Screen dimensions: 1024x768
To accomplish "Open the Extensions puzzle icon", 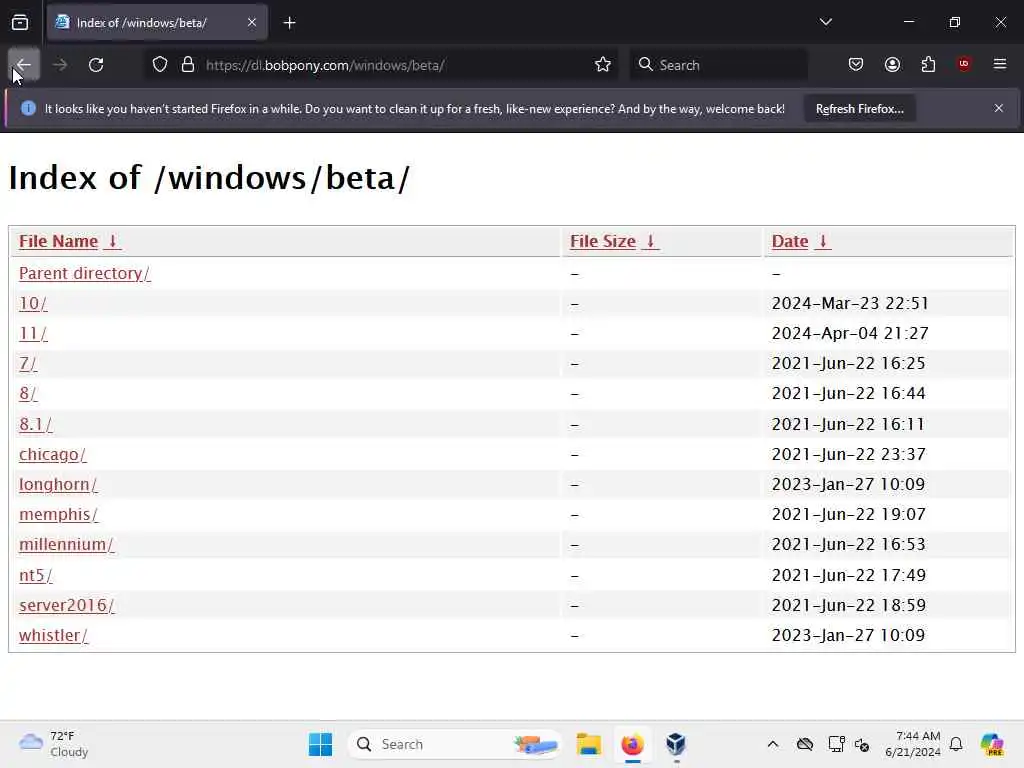I will tap(928, 65).
